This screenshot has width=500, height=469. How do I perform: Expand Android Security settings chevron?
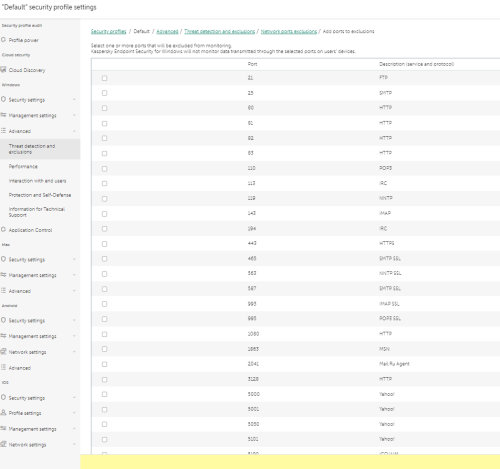click(74, 320)
